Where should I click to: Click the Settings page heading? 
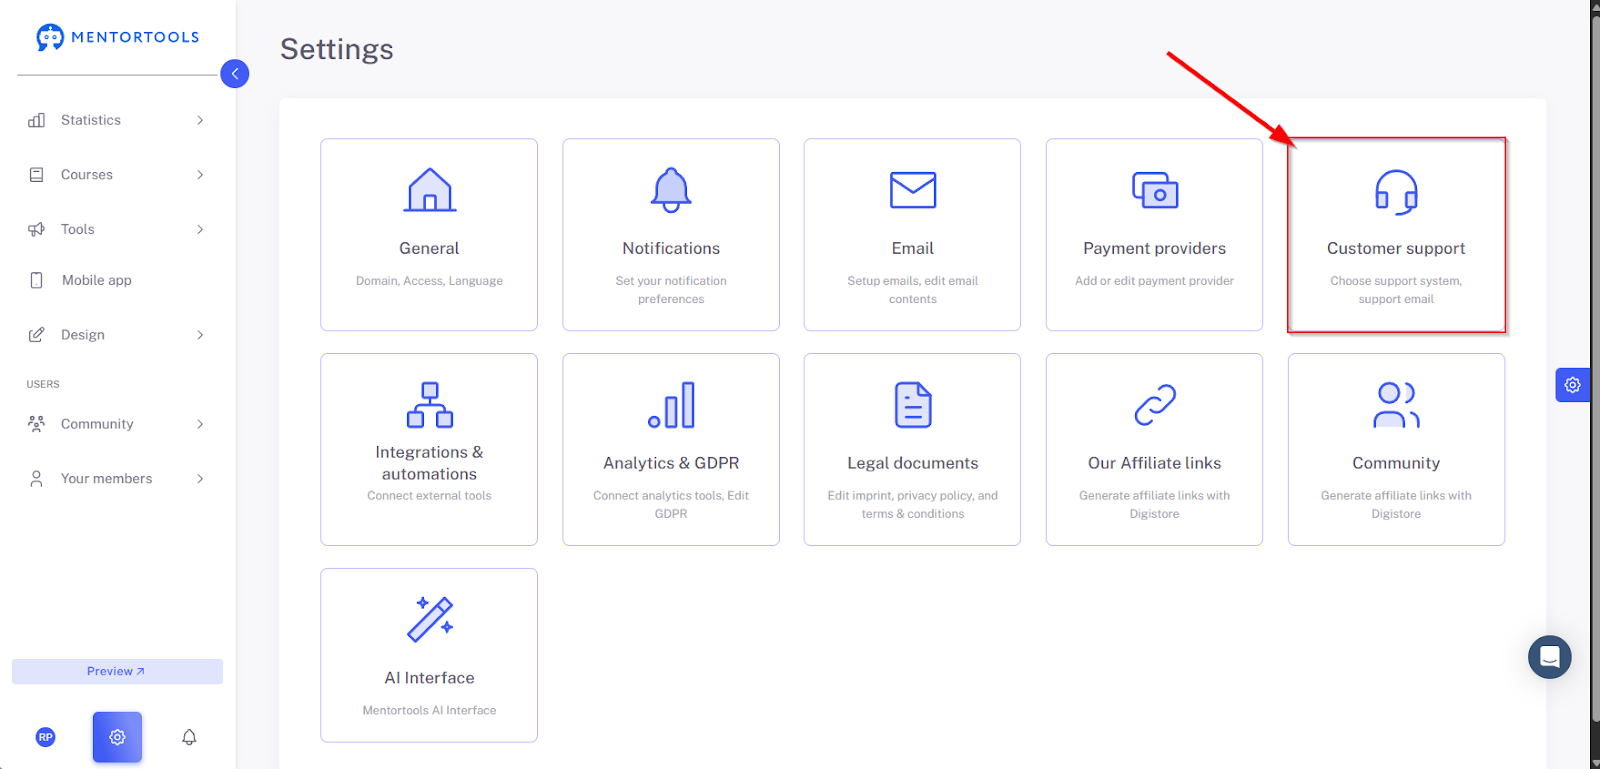pyautogui.click(x=337, y=49)
